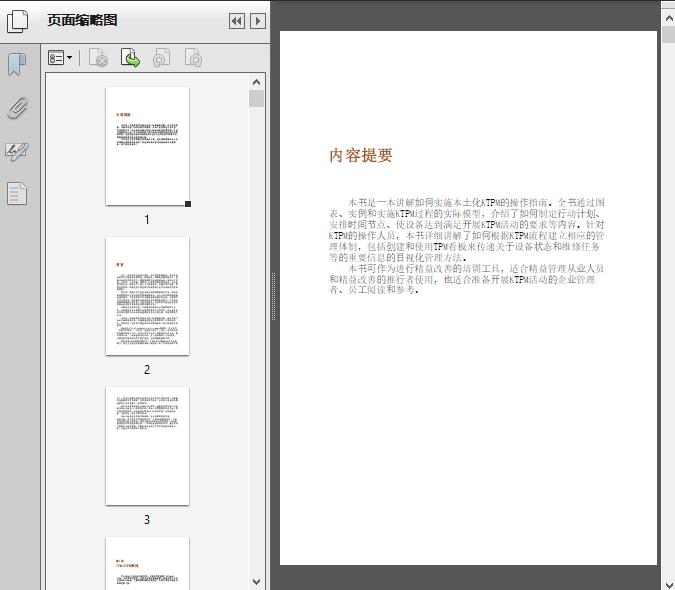Open the Signatures panel
The width and height of the screenshot is (675, 590).
17,151
